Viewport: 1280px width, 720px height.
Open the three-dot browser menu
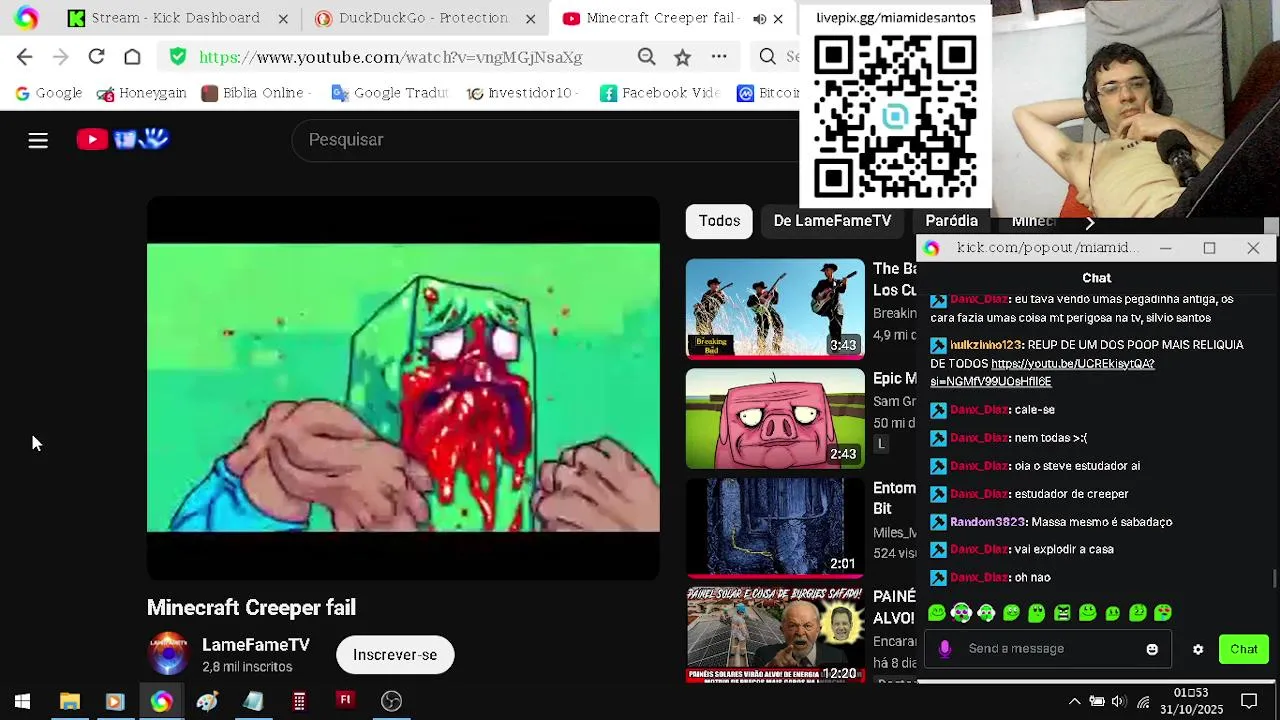point(719,57)
